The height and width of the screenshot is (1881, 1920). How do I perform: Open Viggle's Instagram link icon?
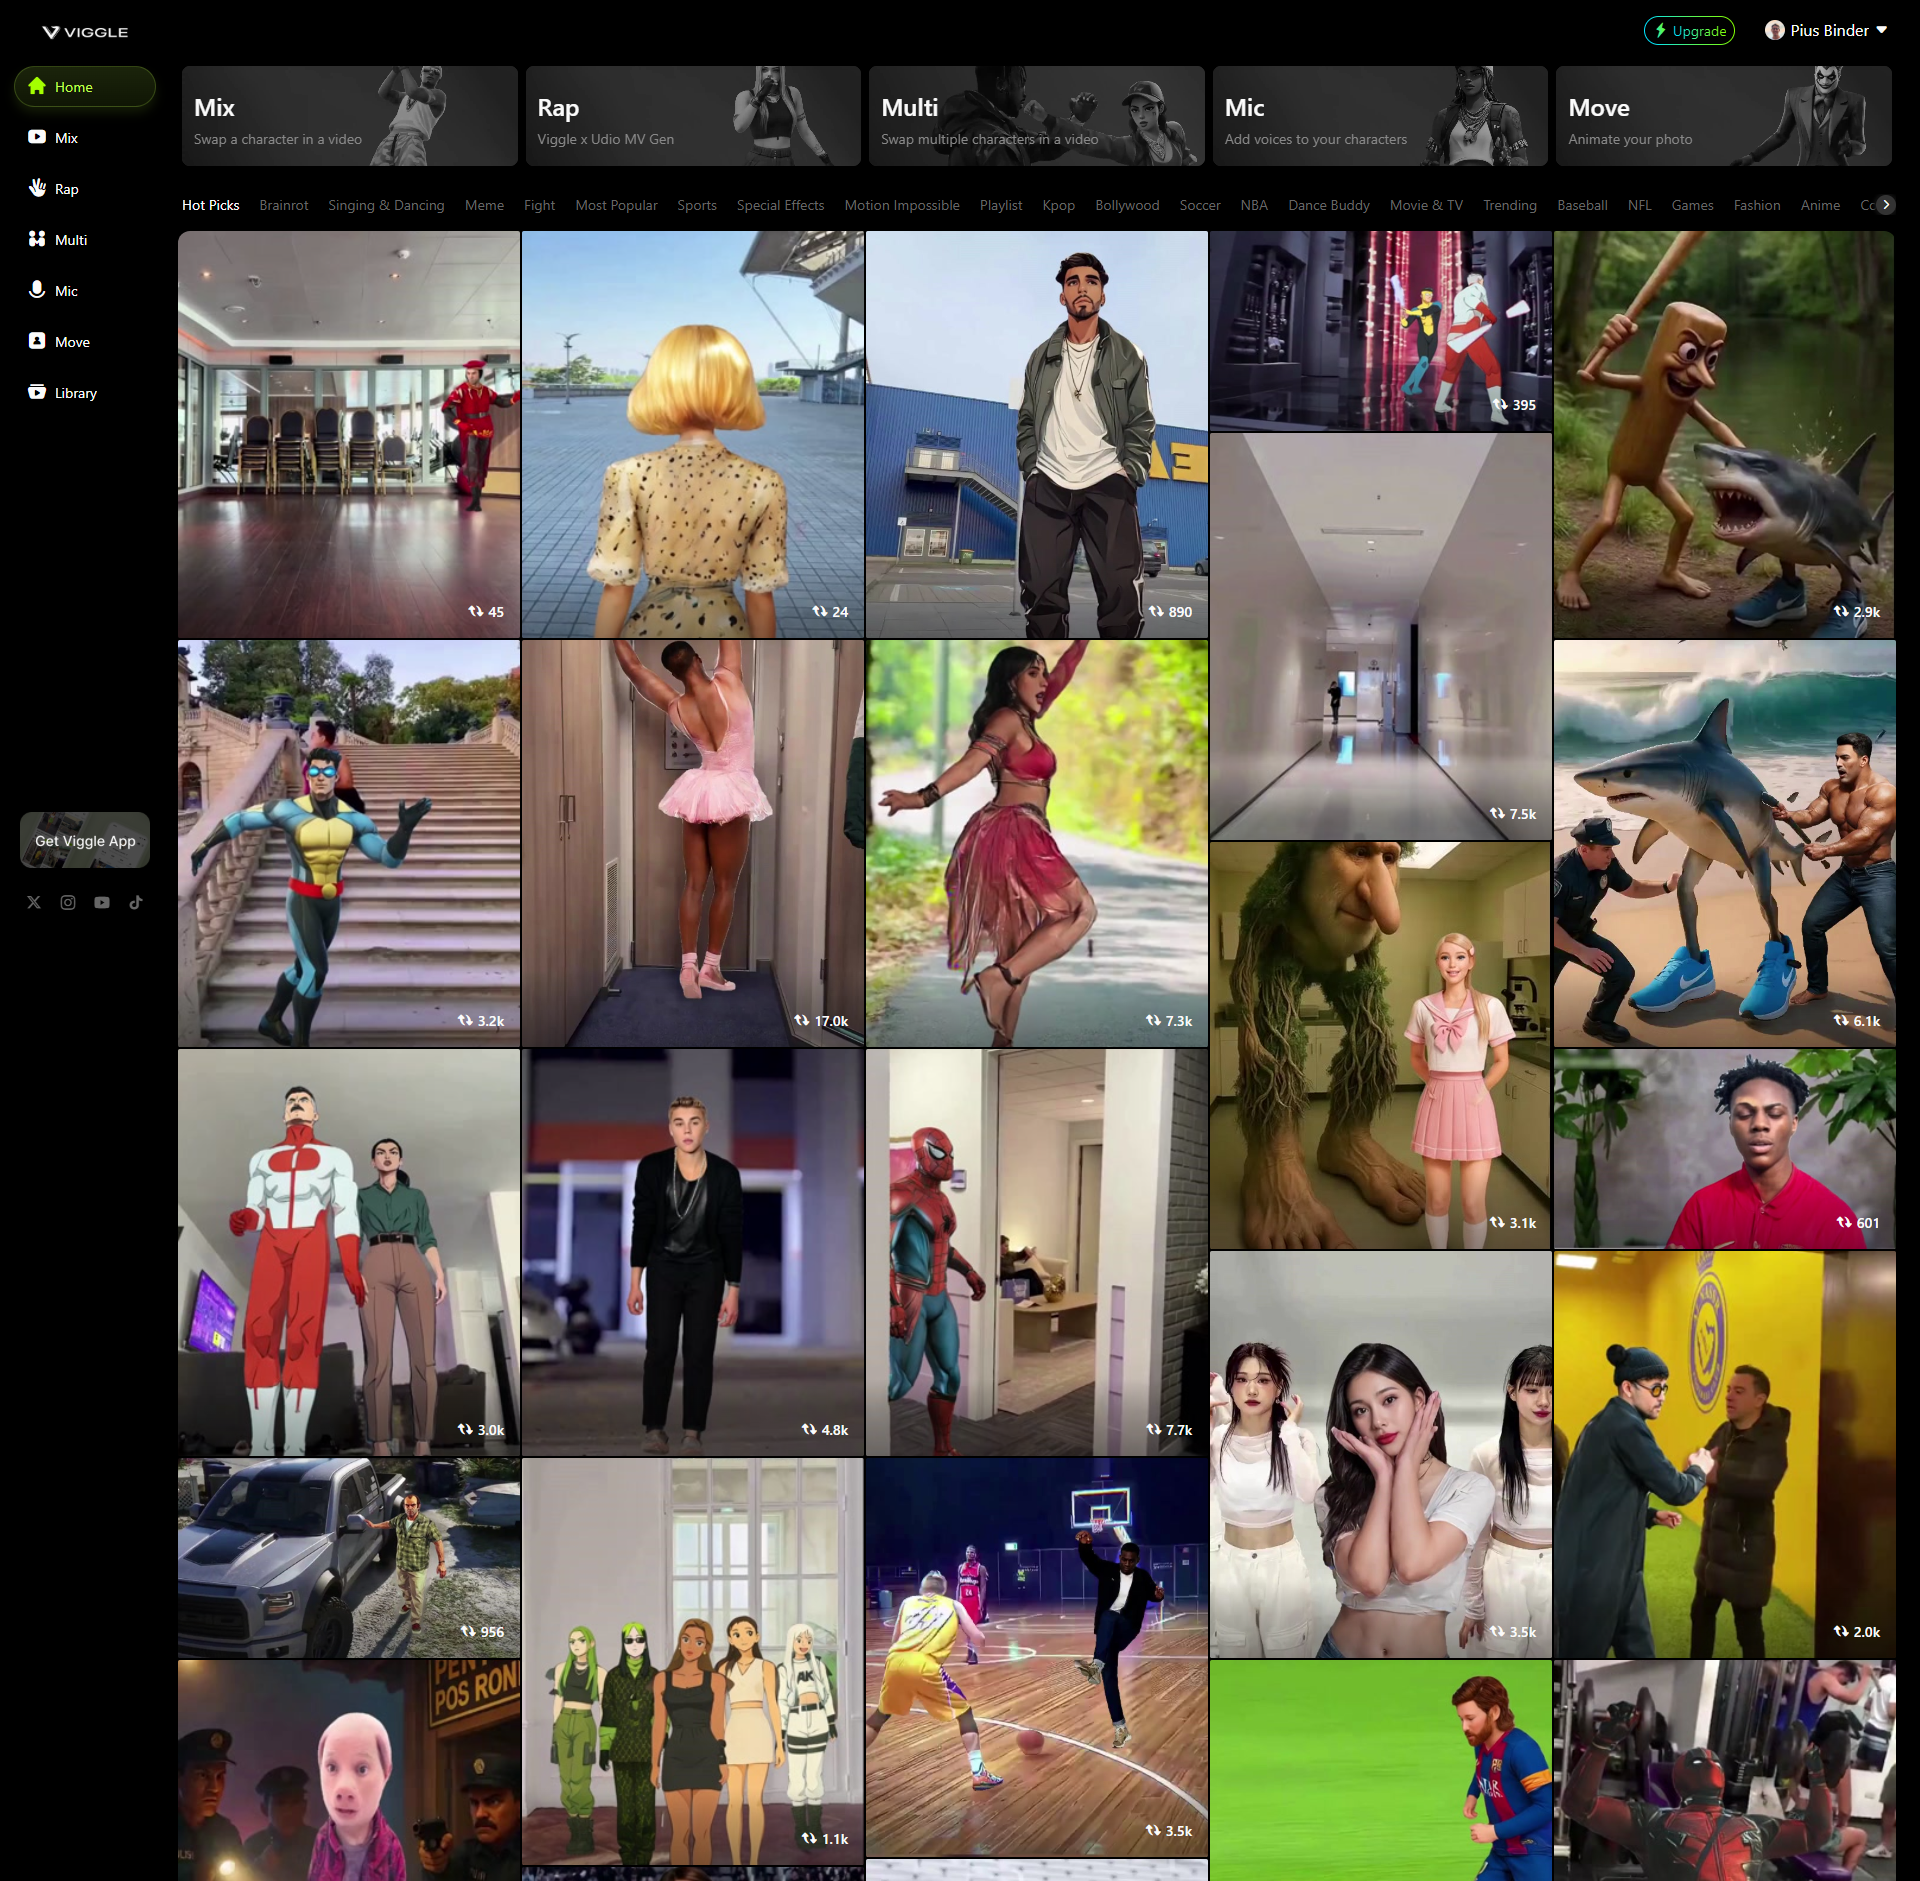pyautogui.click(x=68, y=902)
